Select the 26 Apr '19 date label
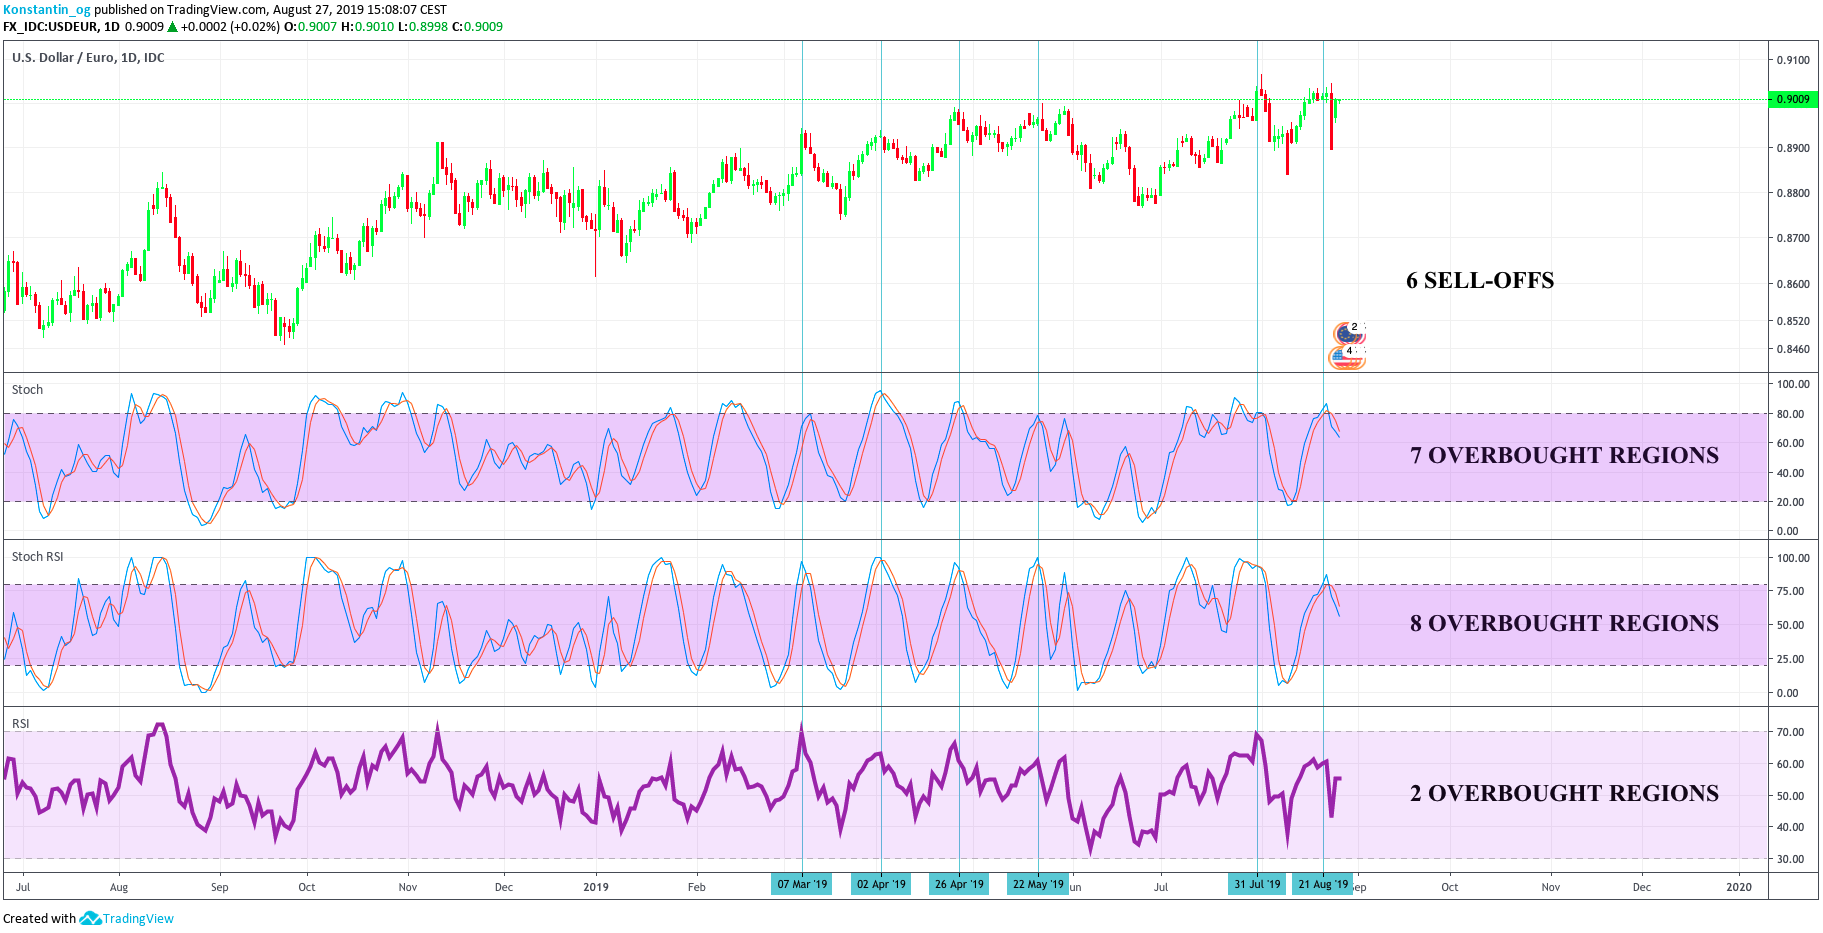 coord(959,884)
